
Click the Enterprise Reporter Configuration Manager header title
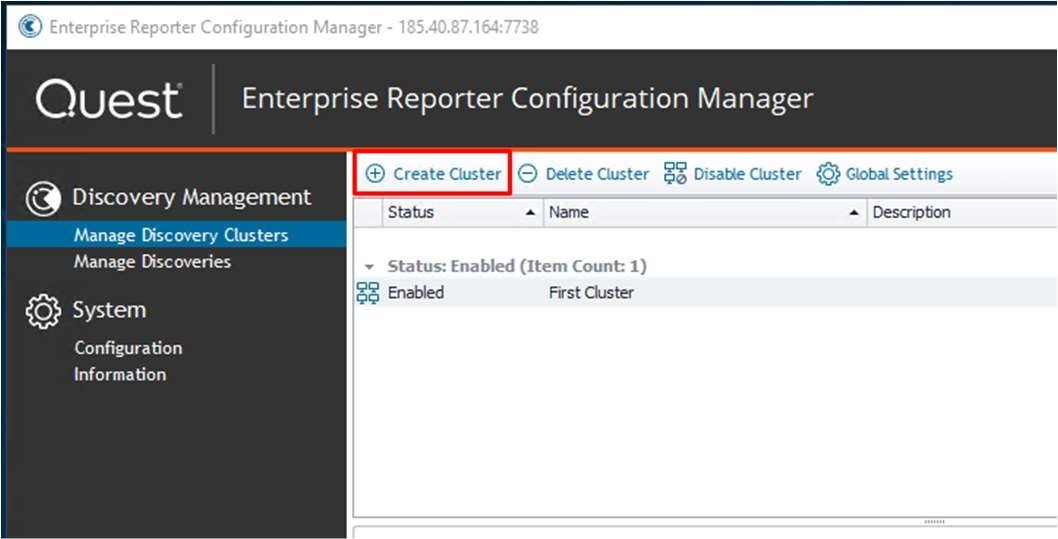527,99
